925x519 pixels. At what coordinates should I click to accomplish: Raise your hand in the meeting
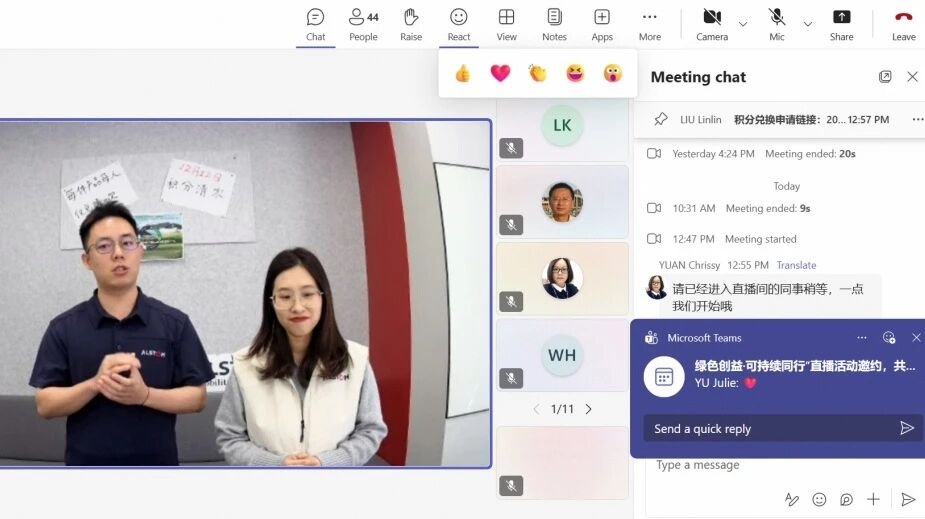tap(411, 24)
